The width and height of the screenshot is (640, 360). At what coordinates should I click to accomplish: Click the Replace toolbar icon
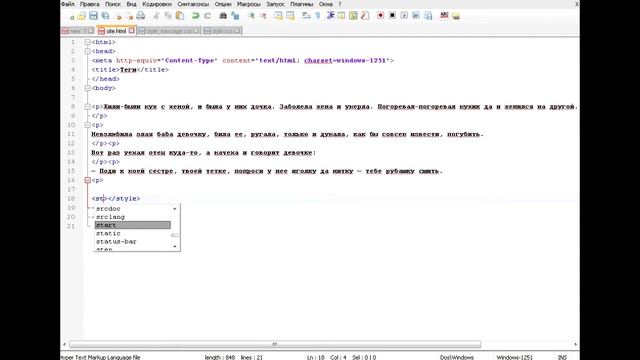pyautogui.click(x=235, y=16)
